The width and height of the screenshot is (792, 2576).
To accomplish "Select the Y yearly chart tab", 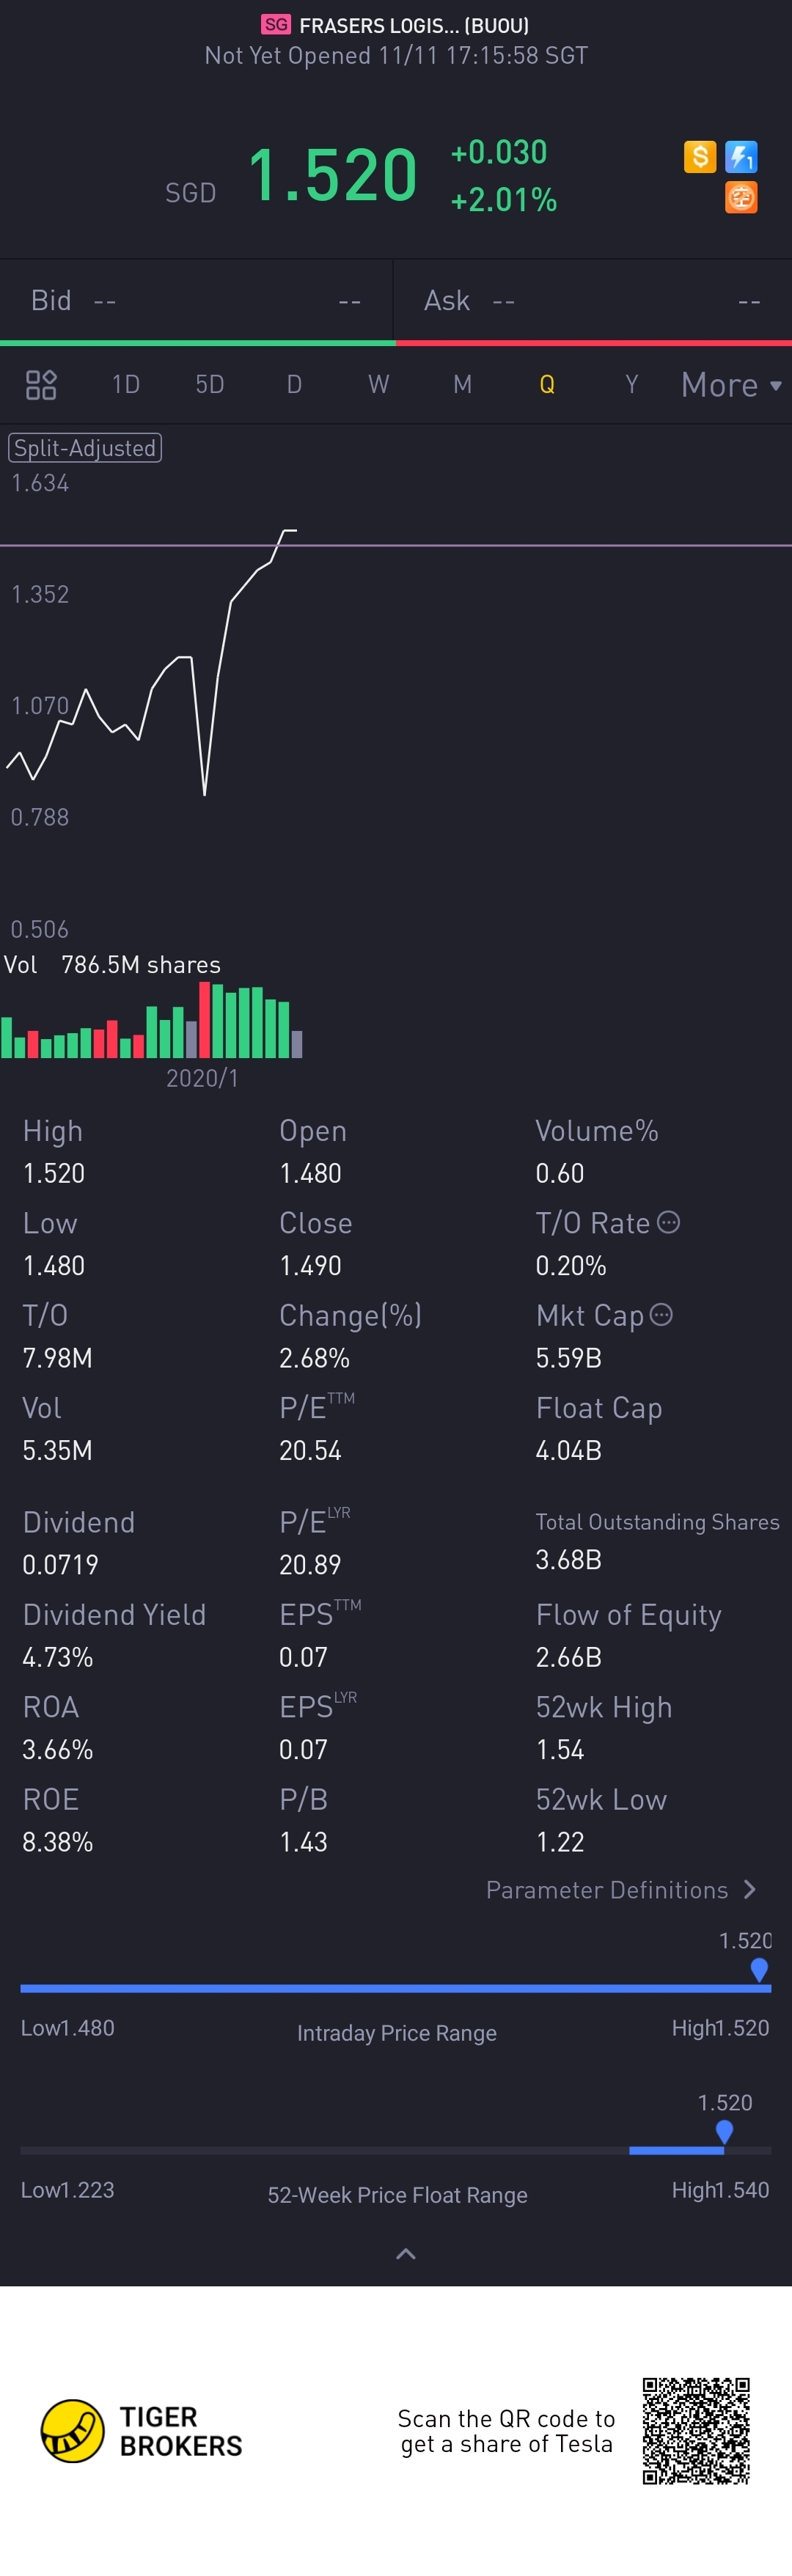I will pyautogui.click(x=631, y=385).
